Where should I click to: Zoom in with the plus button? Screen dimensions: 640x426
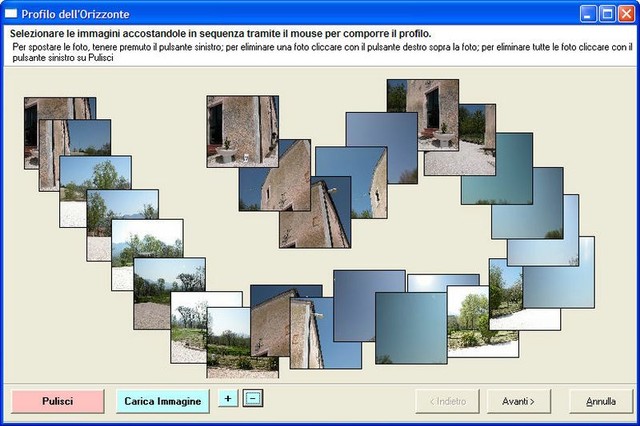pos(228,398)
